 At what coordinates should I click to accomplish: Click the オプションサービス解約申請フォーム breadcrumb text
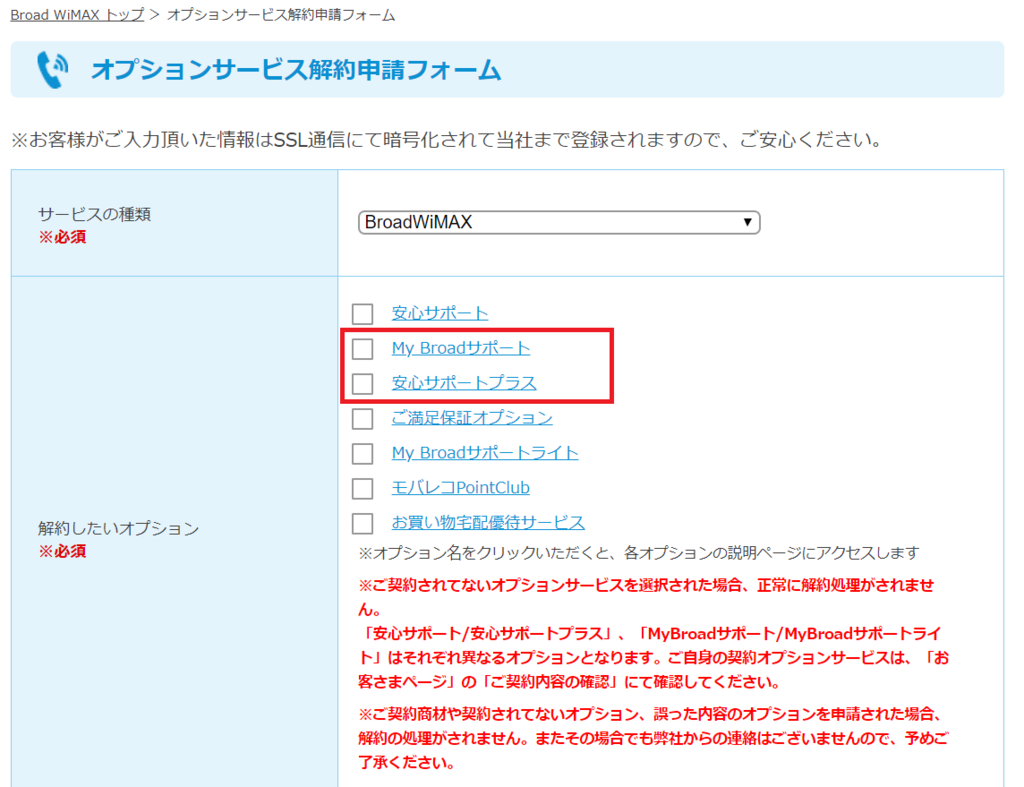point(281,15)
